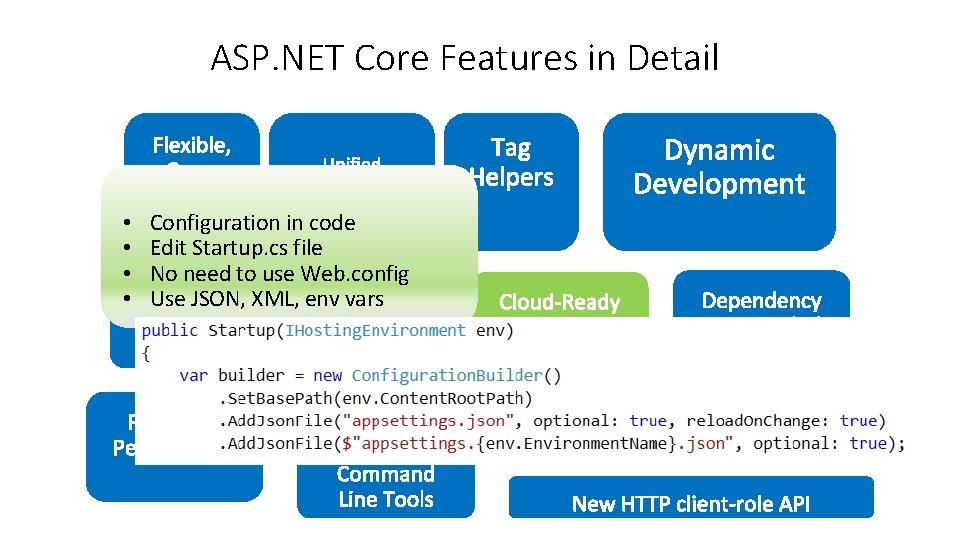Click the bullet 'Use JSON, XML, env vars'
The image size is (960, 540).
tap(267, 299)
